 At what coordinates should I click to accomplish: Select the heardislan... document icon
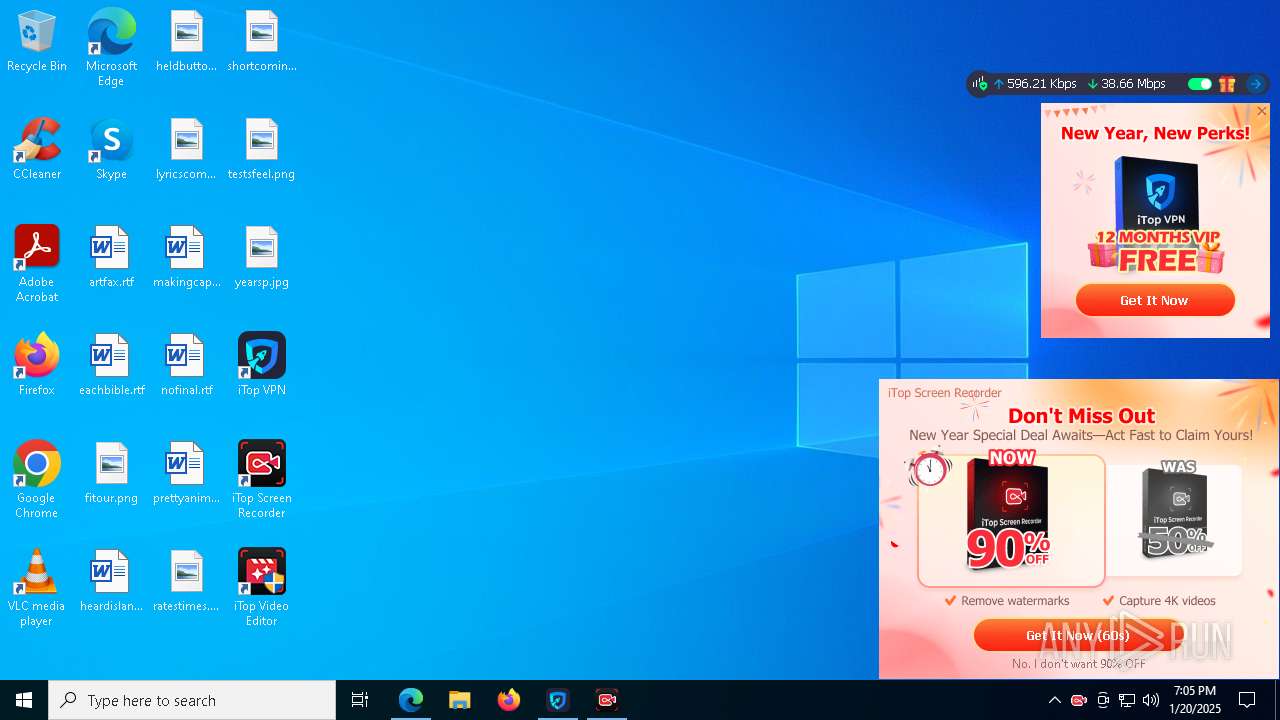pyautogui.click(x=111, y=582)
